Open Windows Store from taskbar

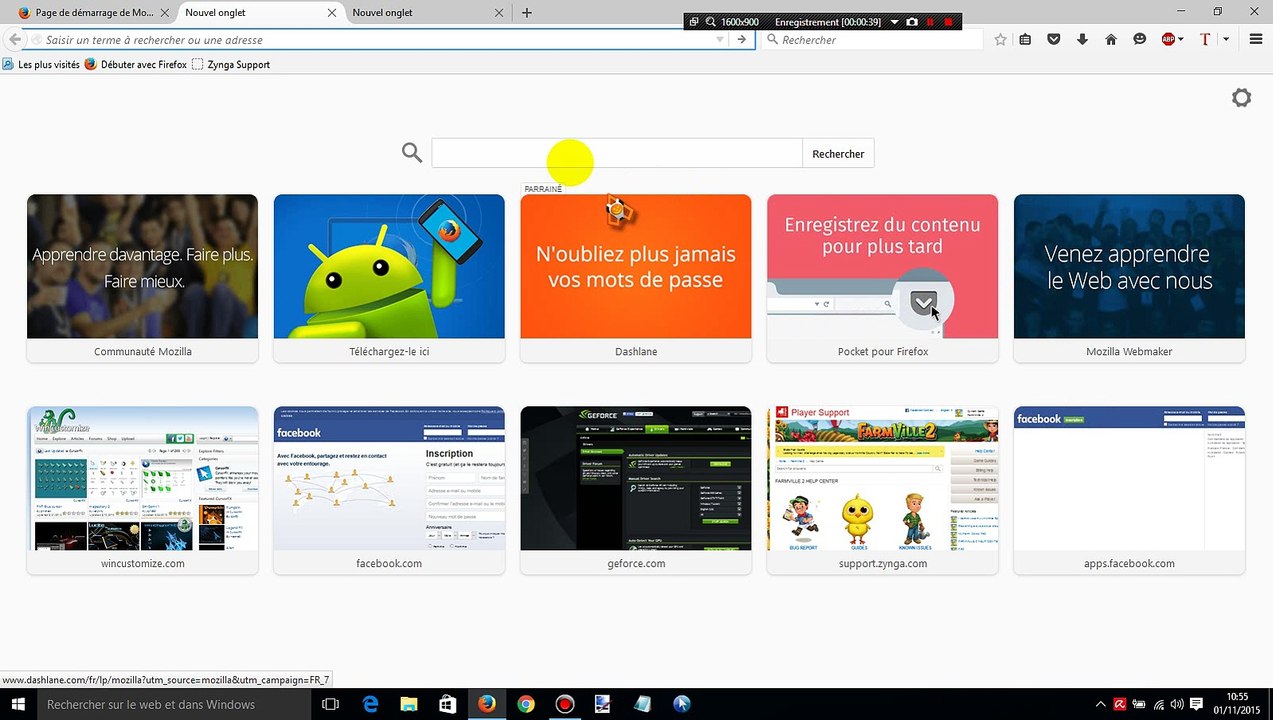pyautogui.click(x=448, y=704)
